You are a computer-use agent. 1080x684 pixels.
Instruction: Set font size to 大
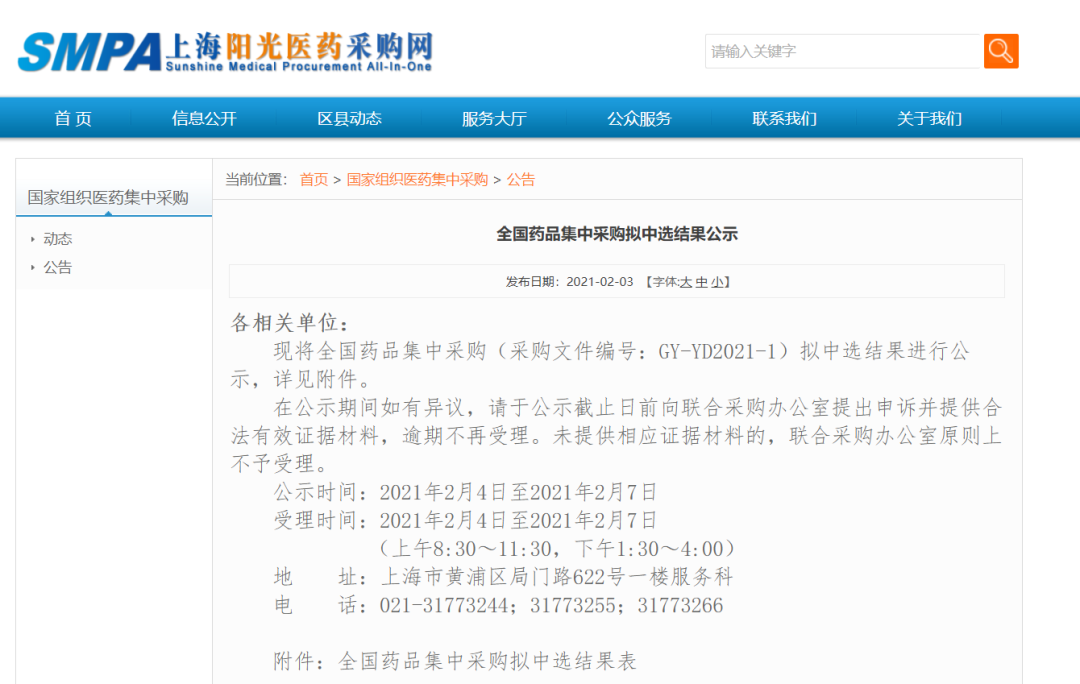686,283
